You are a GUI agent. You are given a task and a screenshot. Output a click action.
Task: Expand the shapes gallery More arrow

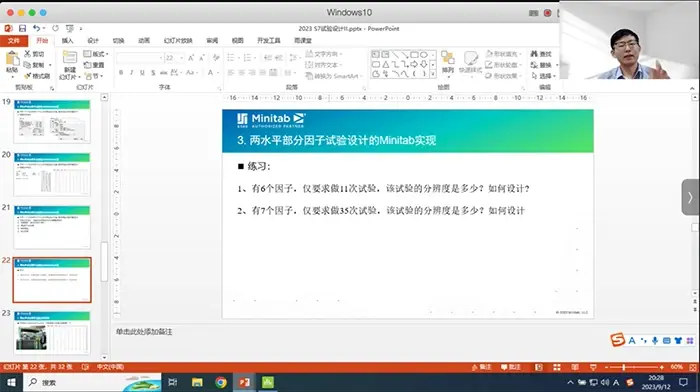coord(433,74)
